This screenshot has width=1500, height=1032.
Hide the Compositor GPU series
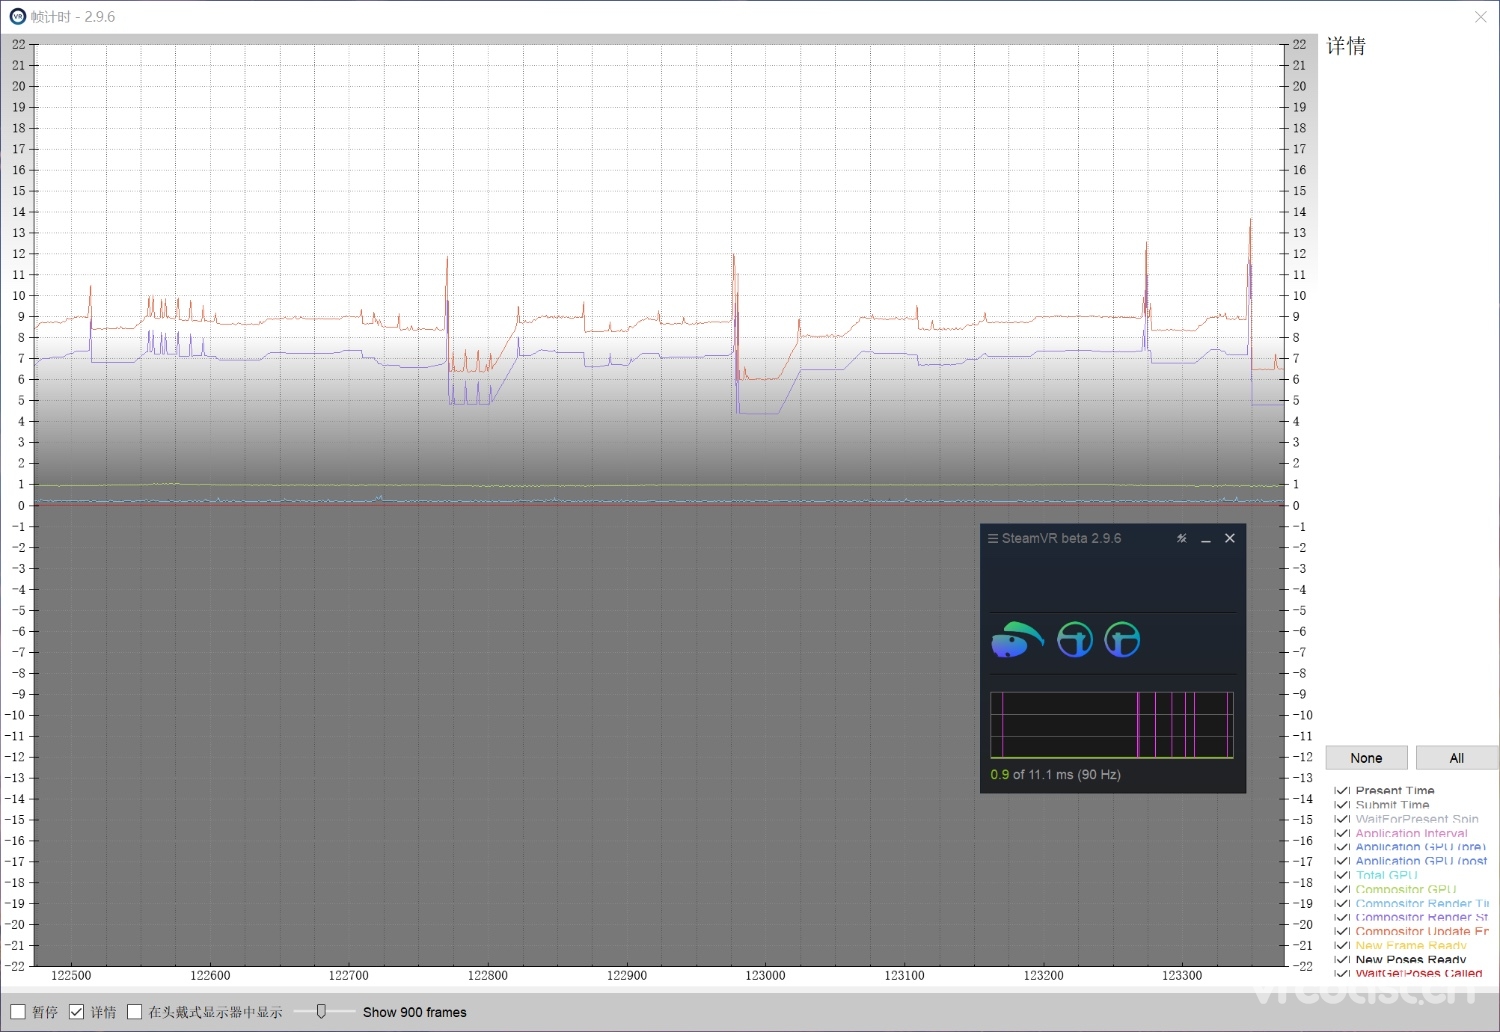(x=1342, y=888)
